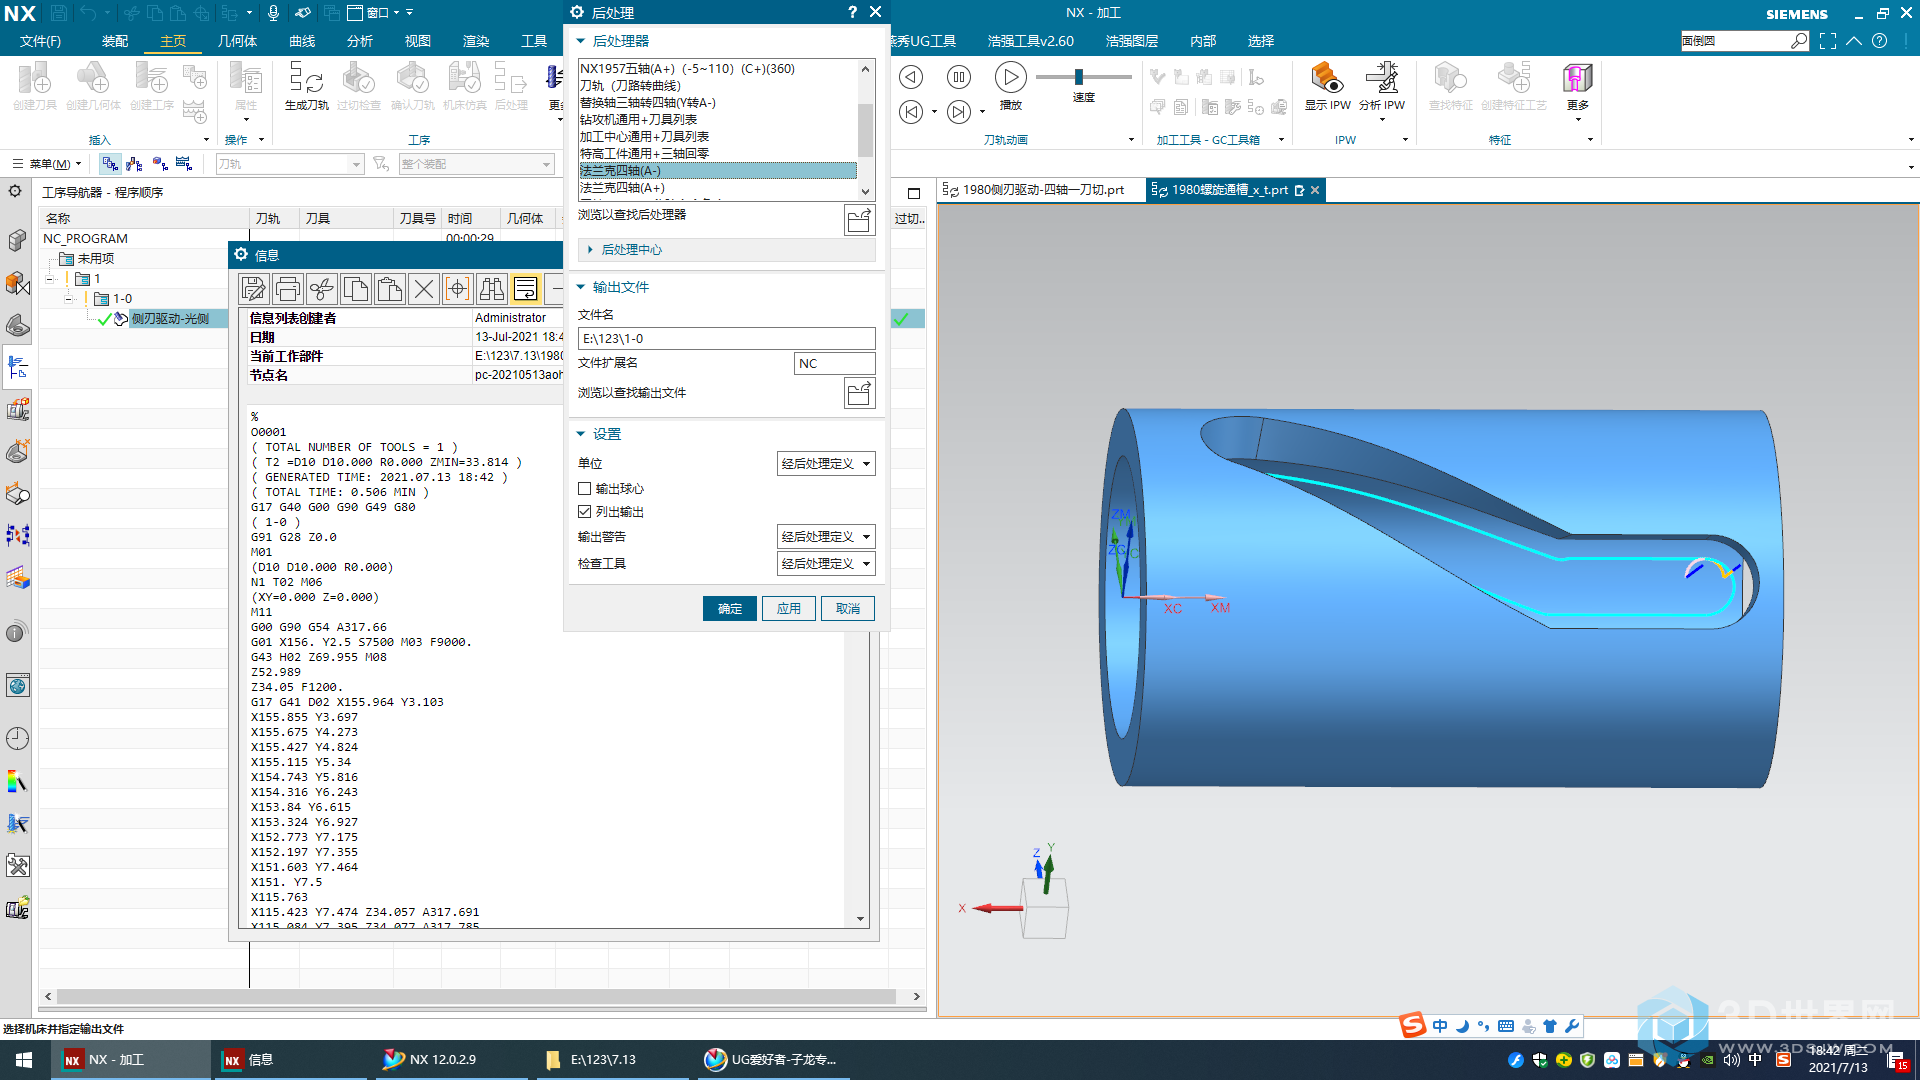This screenshot has height=1080, width=1920.
Task: Click the Info window's delete (X) icon
Action: (424, 289)
